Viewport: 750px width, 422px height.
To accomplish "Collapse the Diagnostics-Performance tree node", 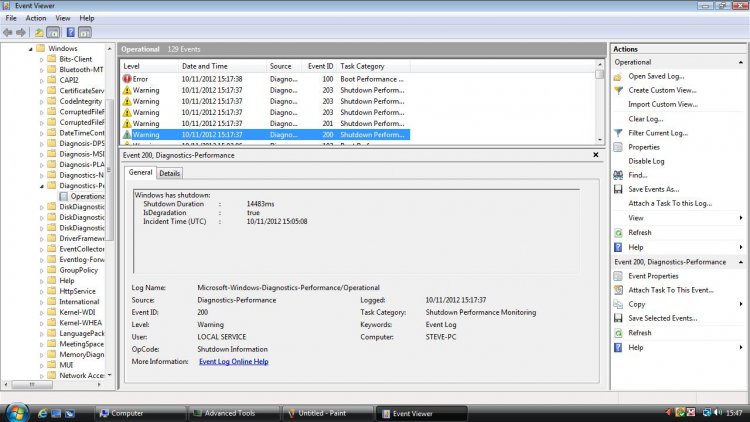I will (x=42, y=186).
